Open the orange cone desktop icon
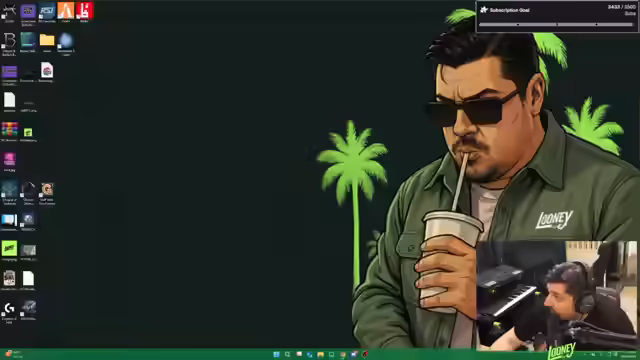Image resolution: width=640 pixels, height=360 pixels. pos(66,11)
